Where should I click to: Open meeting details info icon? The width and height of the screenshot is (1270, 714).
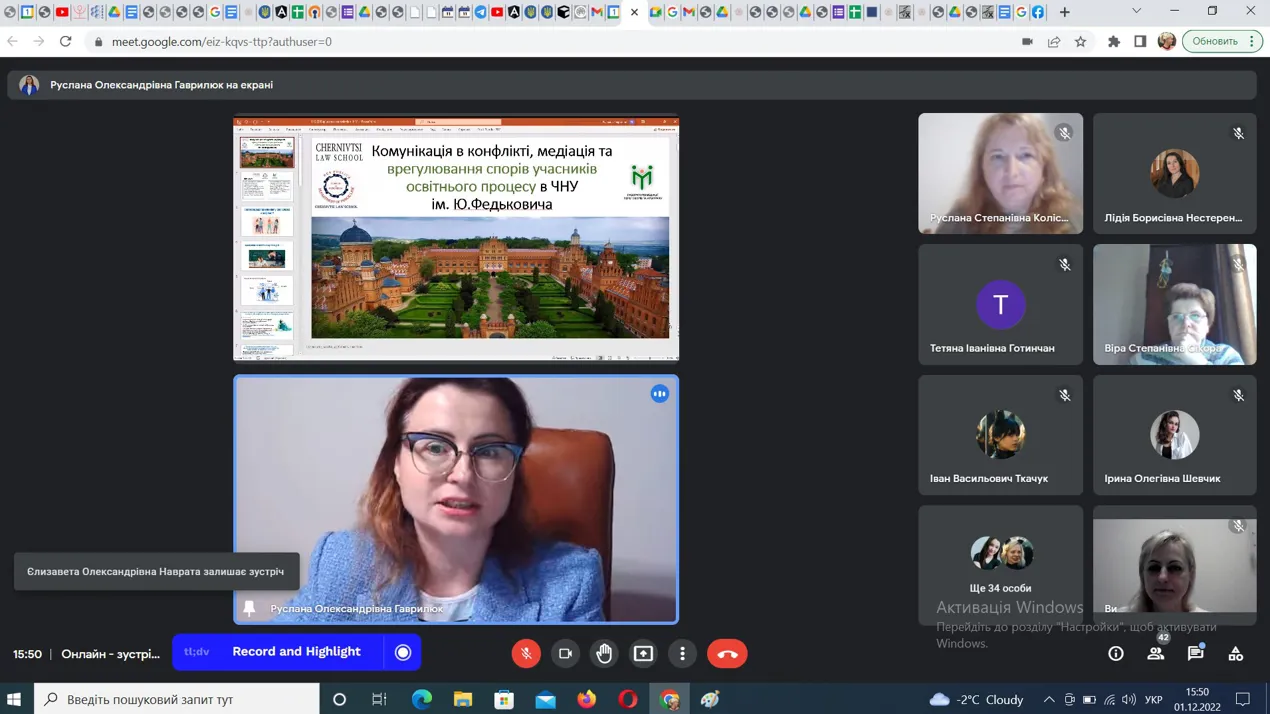click(x=1116, y=653)
